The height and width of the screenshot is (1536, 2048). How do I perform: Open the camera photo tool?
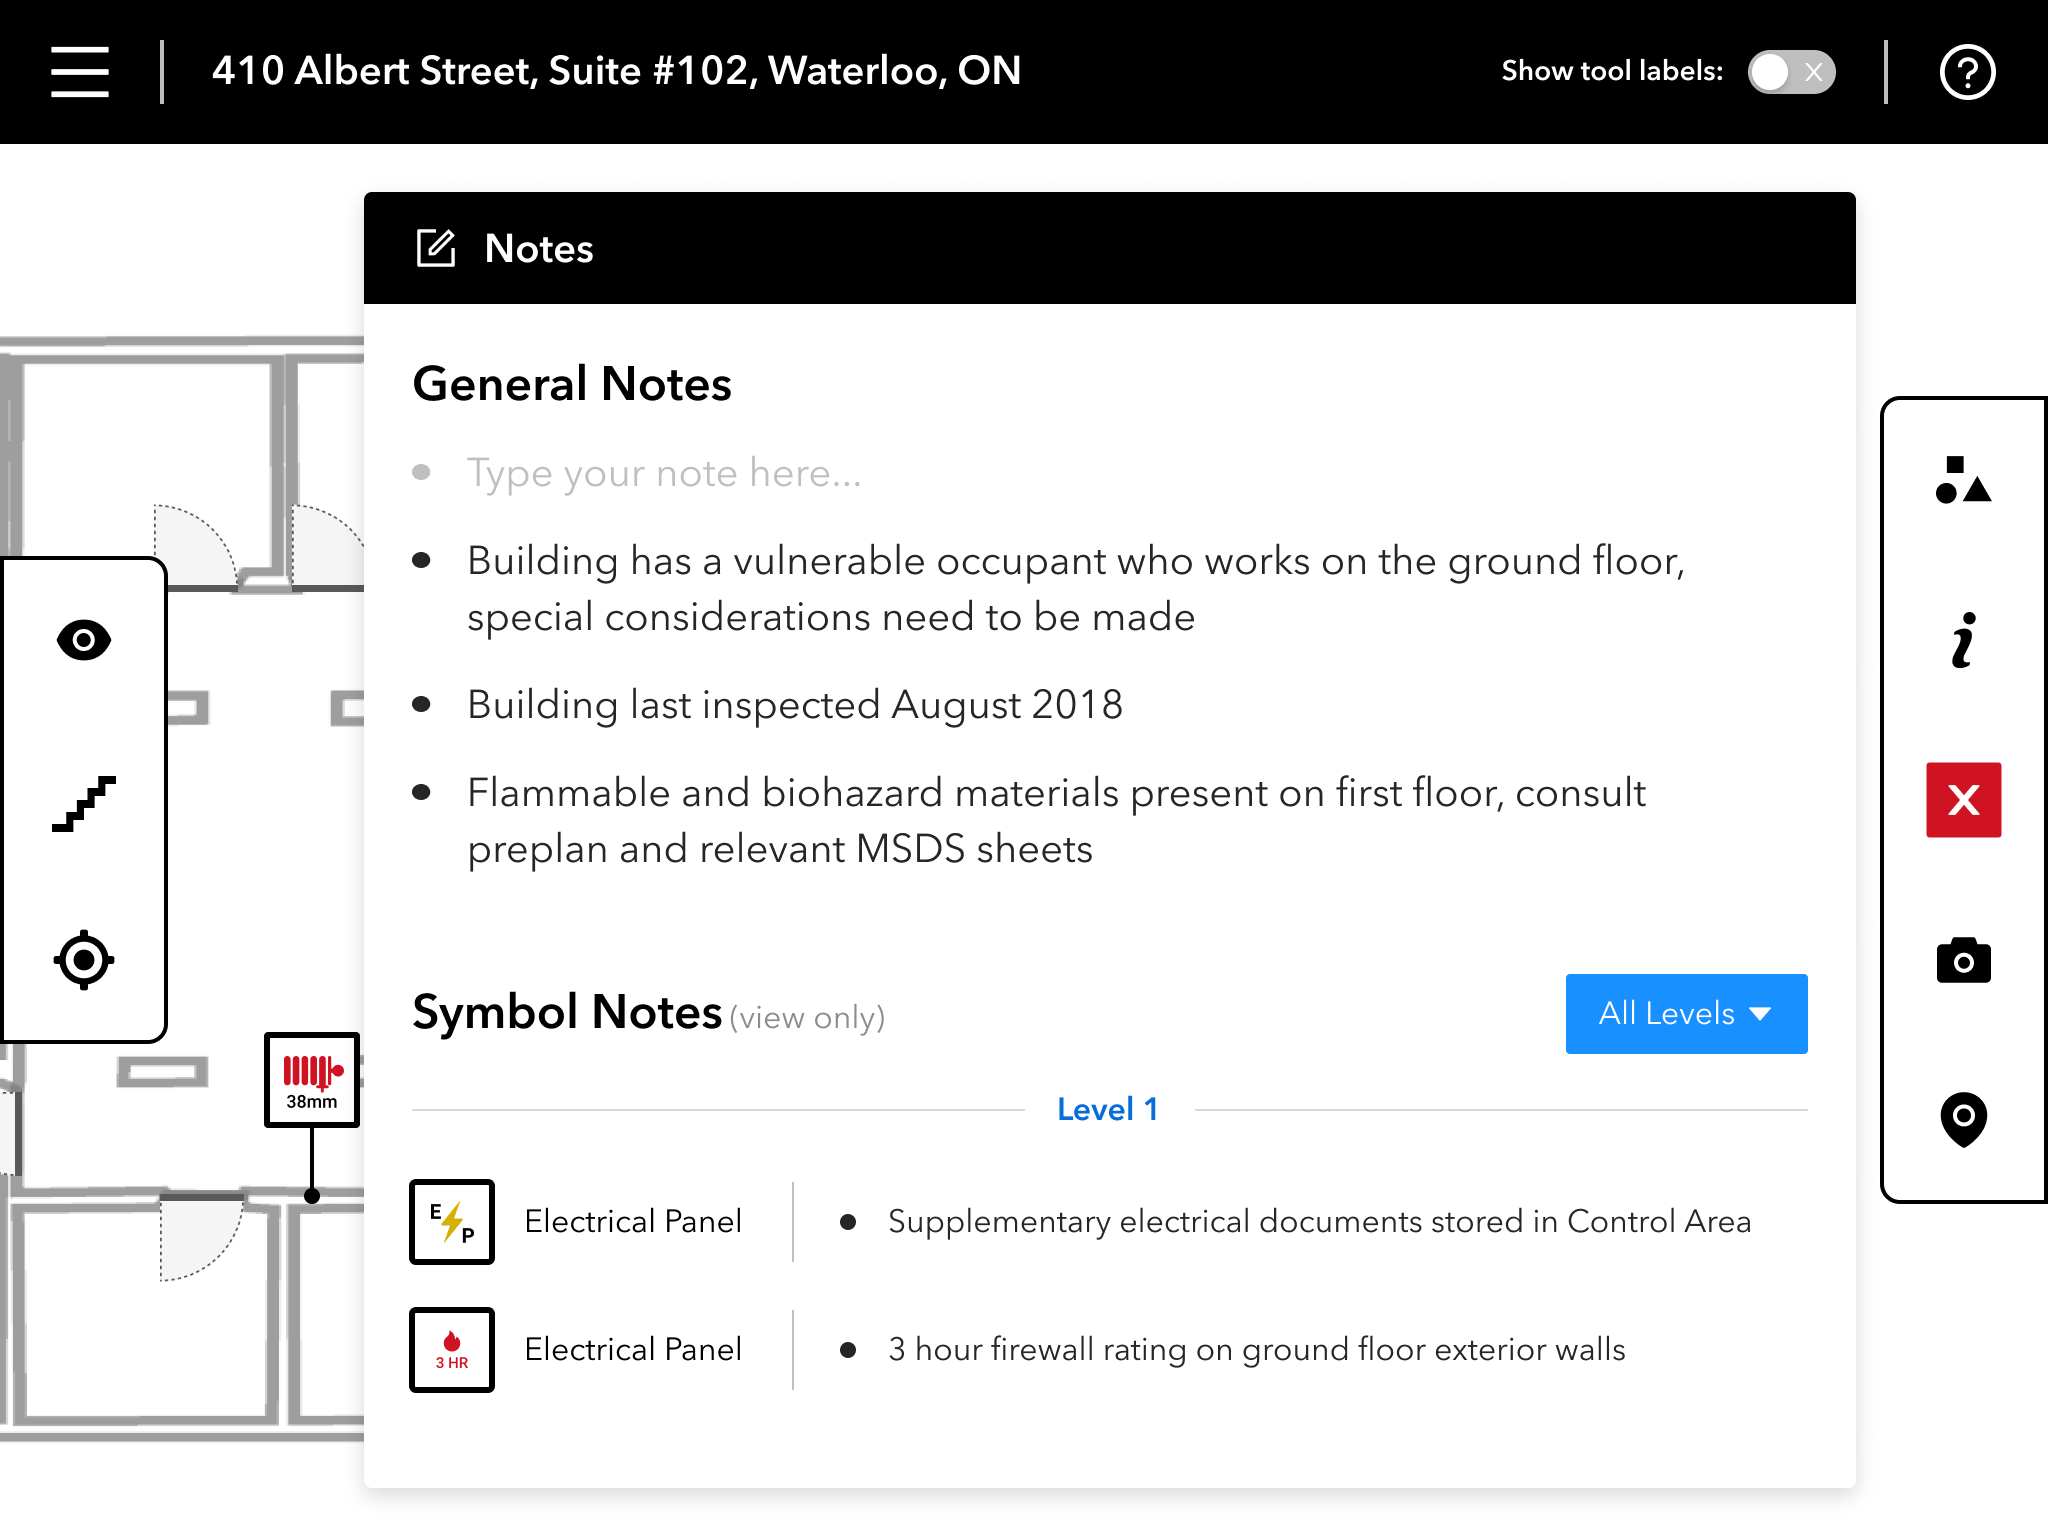point(1963,961)
